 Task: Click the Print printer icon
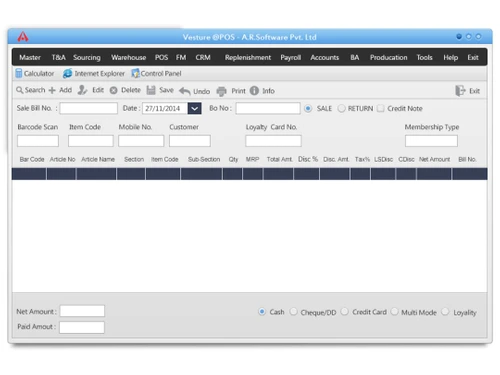tap(221, 91)
